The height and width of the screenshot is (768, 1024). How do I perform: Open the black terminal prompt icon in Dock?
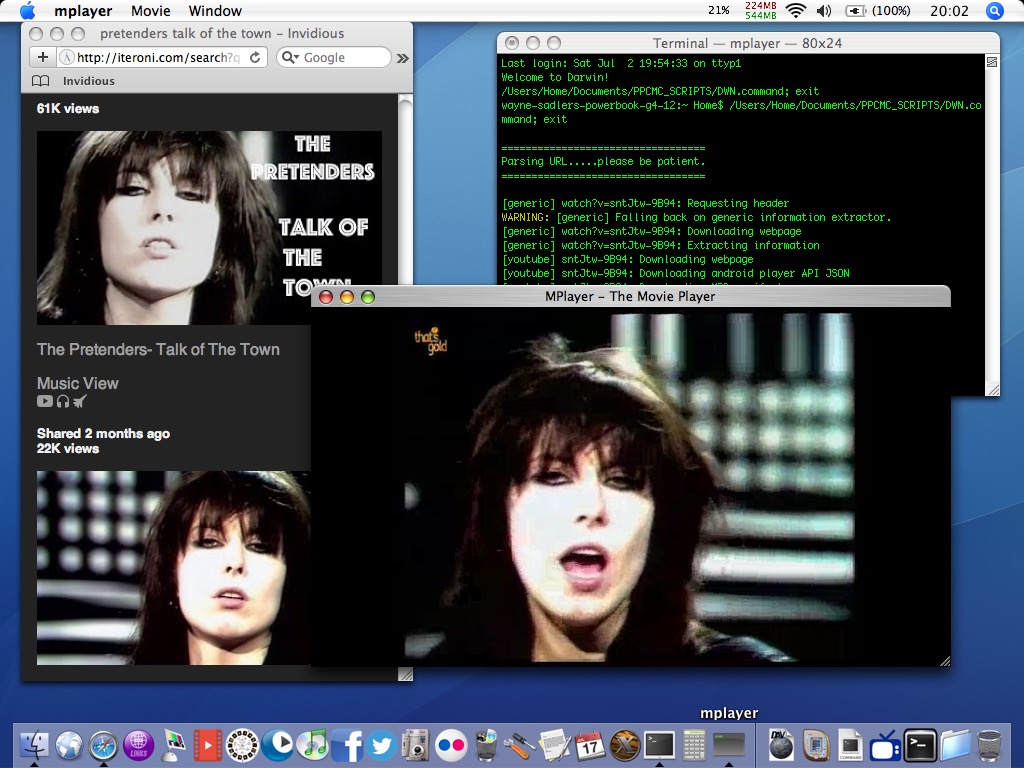[920, 745]
